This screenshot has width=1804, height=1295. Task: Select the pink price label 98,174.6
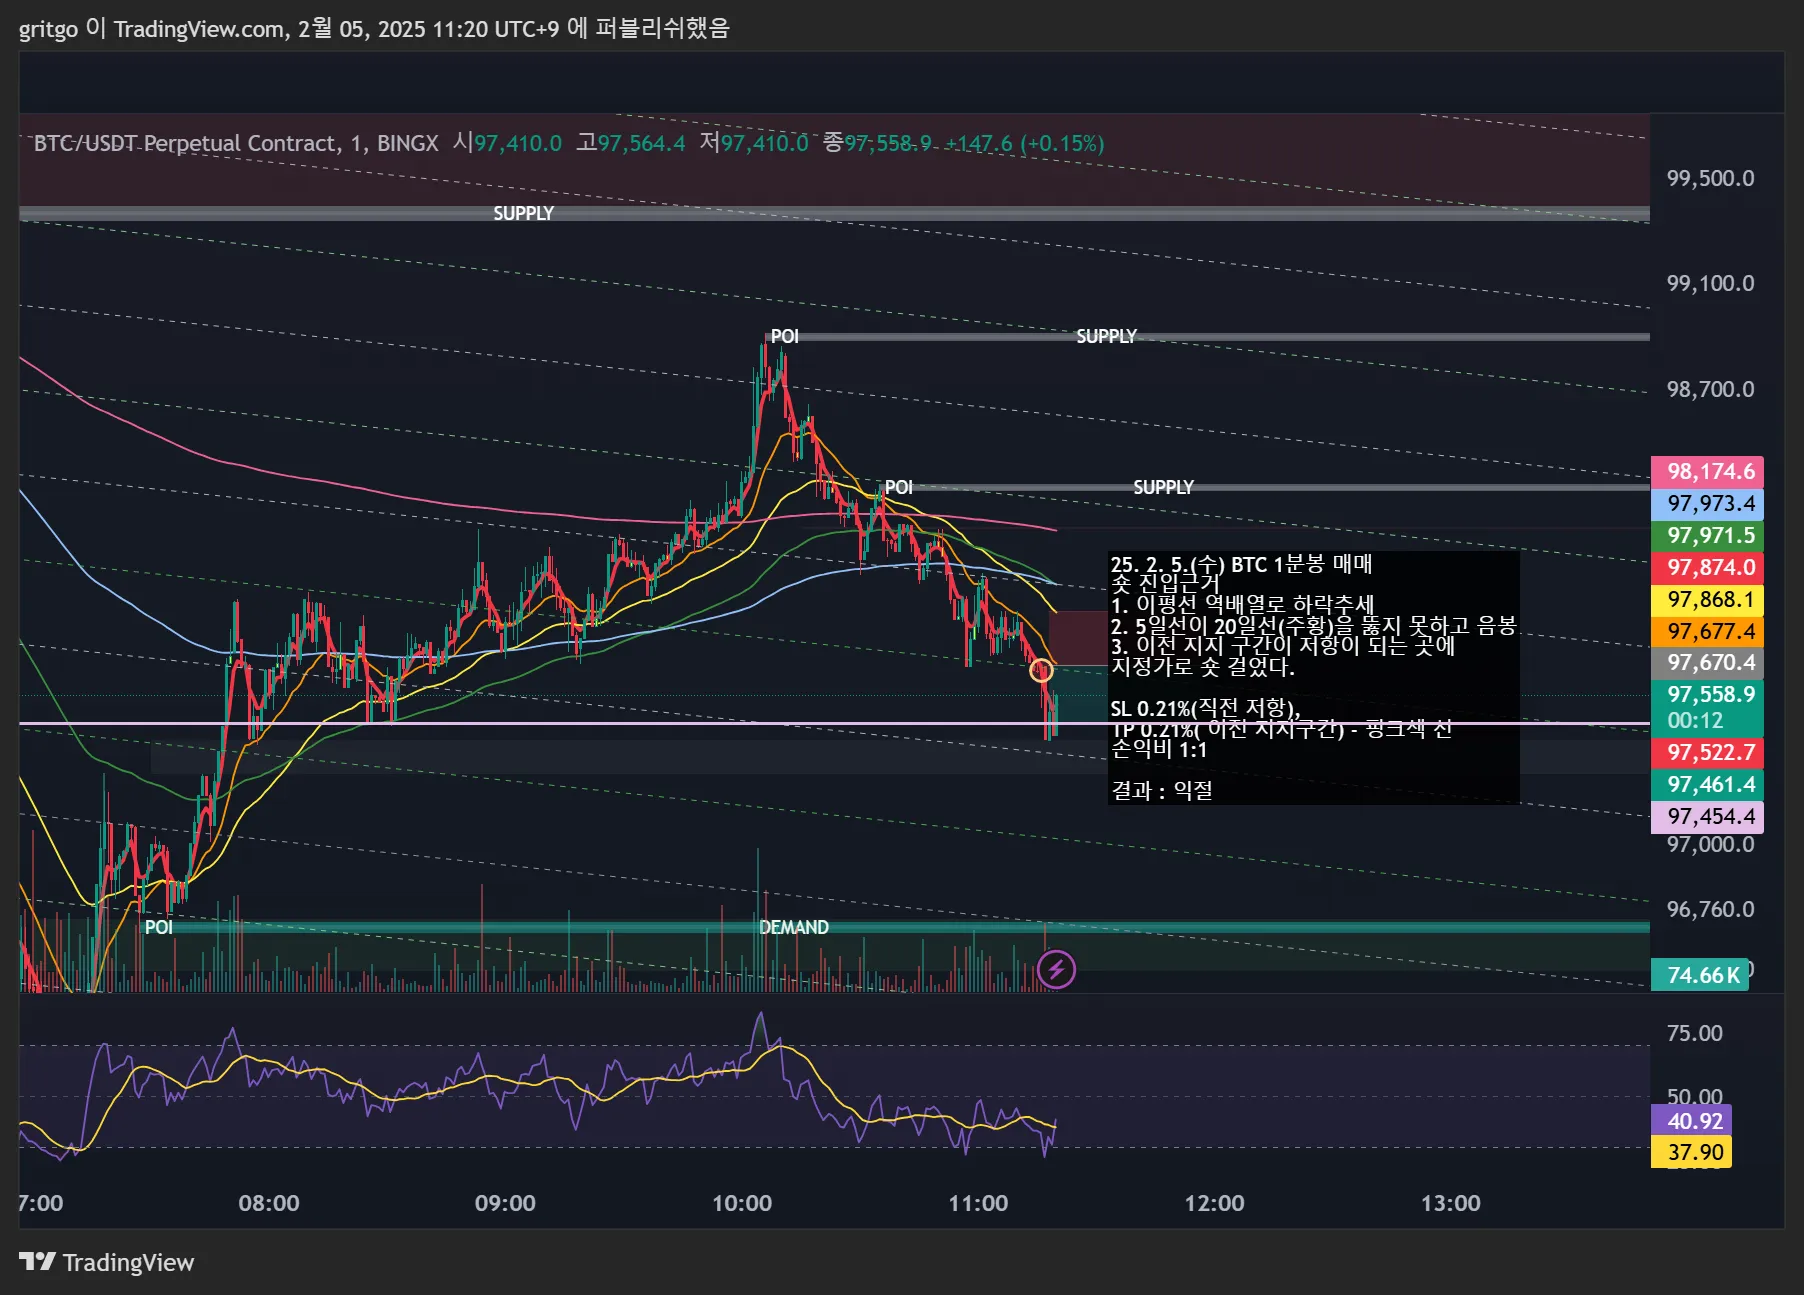coord(1707,471)
